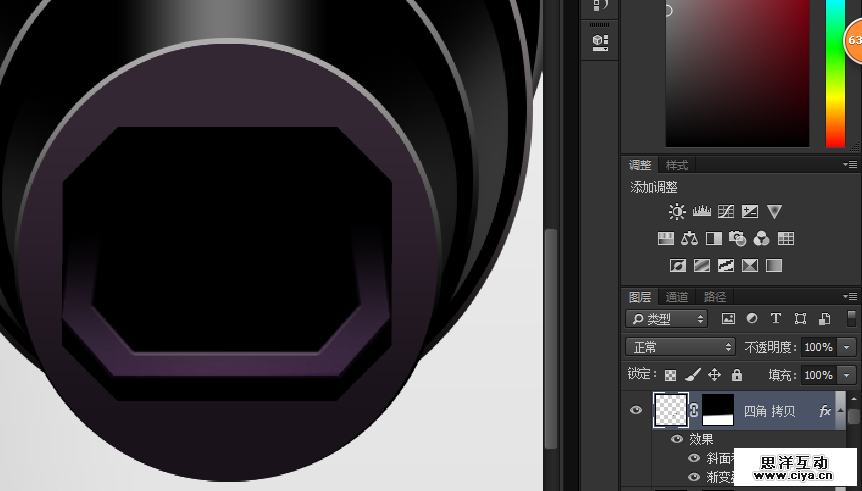The width and height of the screenshot is (862, 491).
Task: Add a Brightness/Contrast adjustment
Action: (x=678, y=212)
